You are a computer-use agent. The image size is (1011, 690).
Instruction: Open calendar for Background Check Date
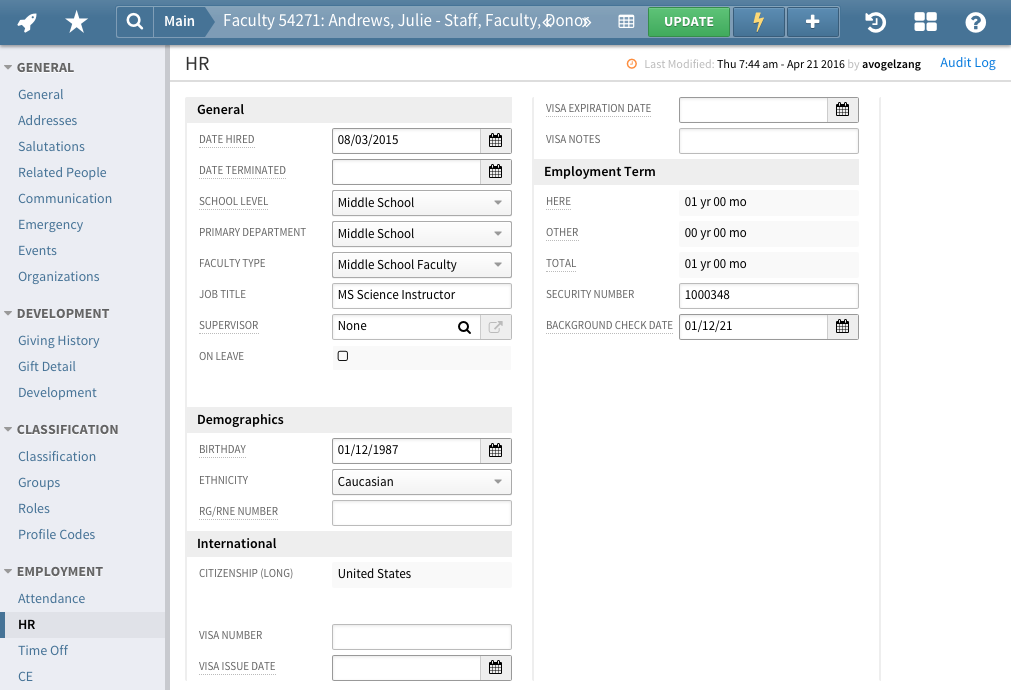tap(842, 326)
